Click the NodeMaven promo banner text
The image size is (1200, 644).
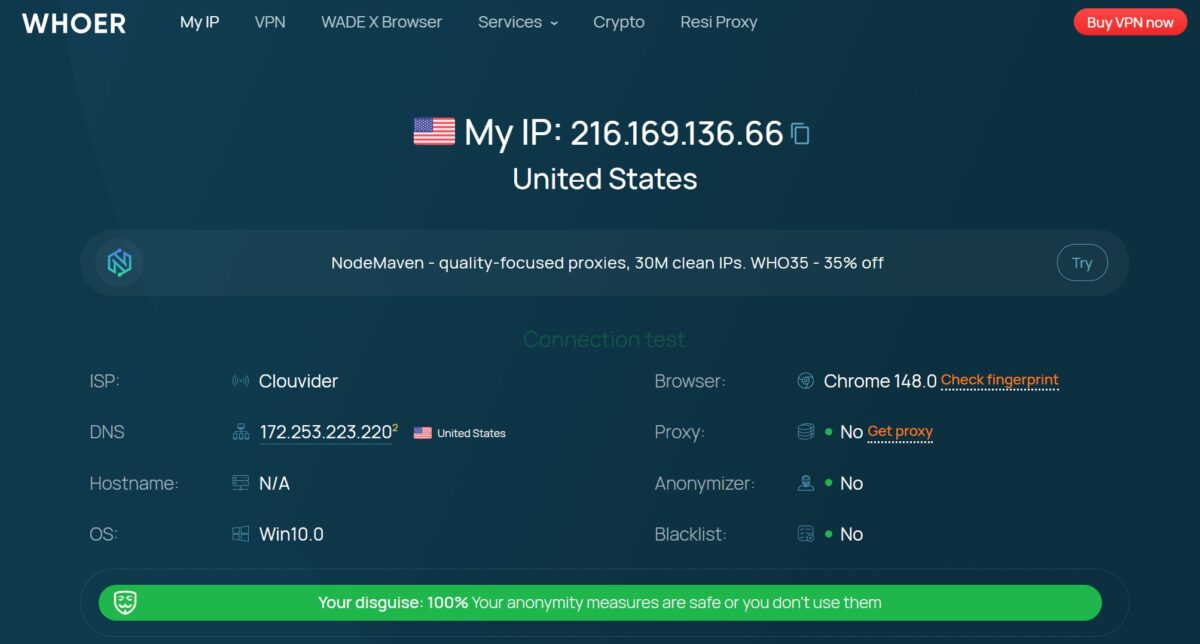[x=607, y=263]
